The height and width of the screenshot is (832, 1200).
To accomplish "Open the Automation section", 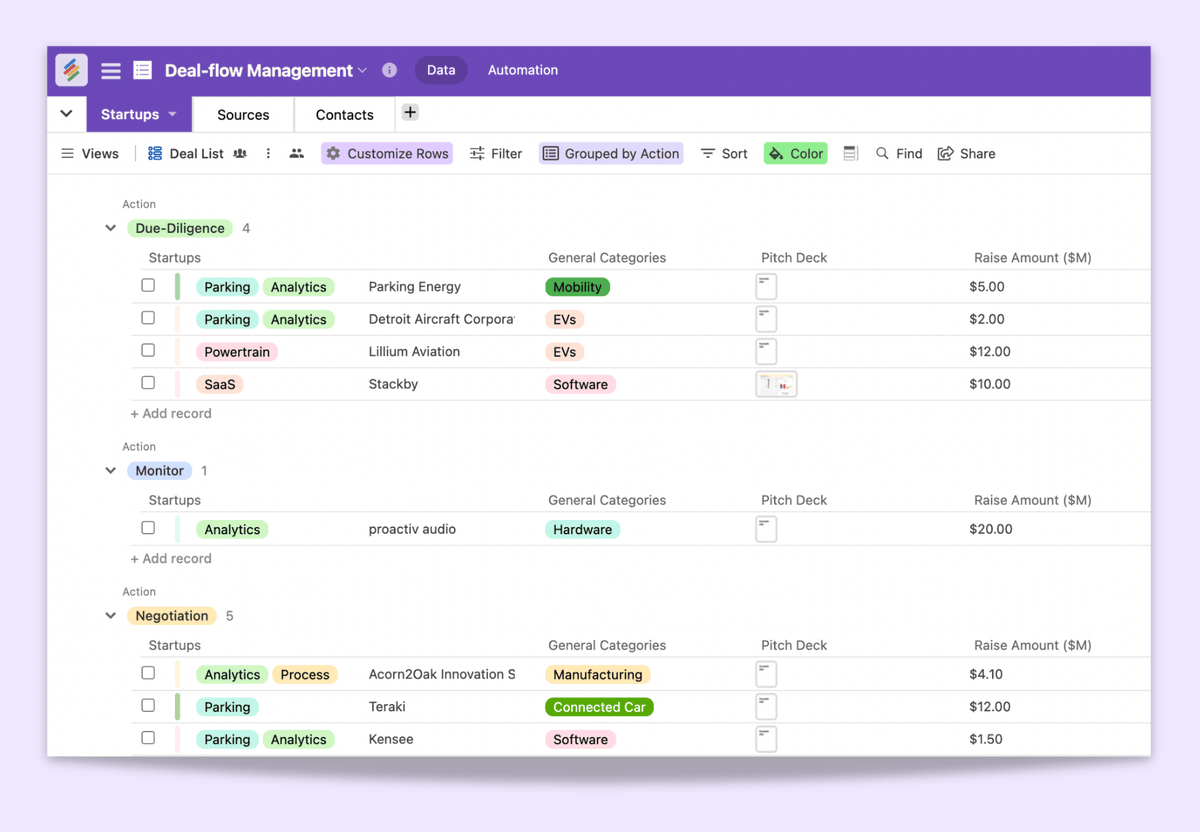I will click(522, 70).
